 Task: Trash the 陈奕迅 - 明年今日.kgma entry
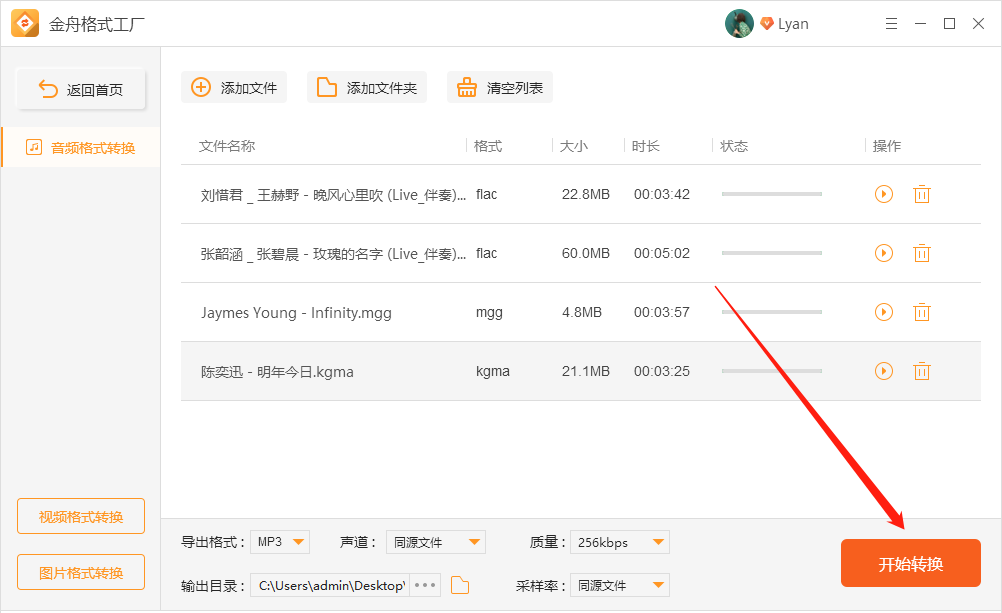pos(921,371)
